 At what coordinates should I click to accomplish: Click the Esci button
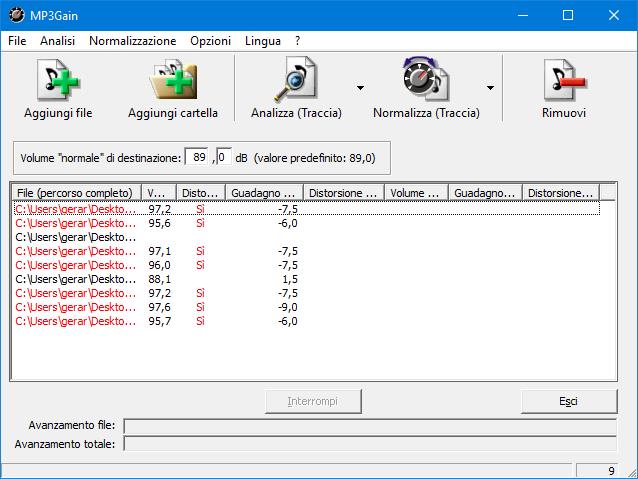[x=569, y=401]
